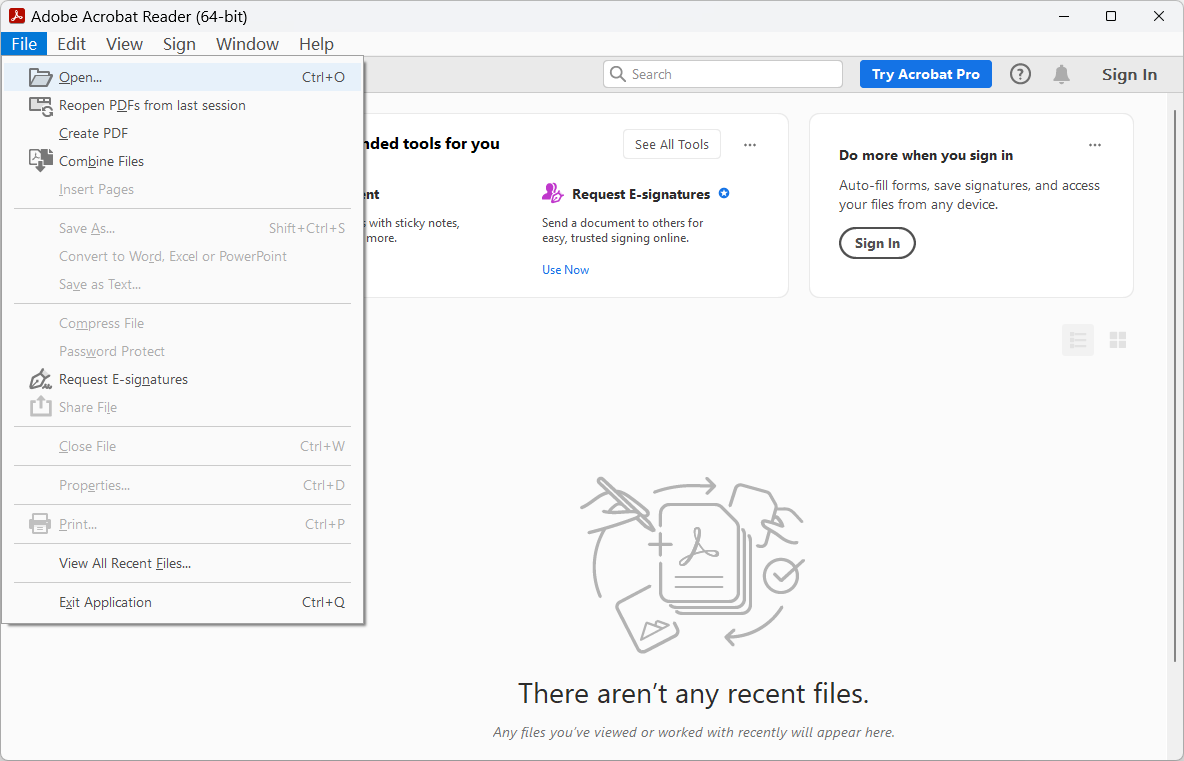The image size is (1184, 761).
Task: Switch to grid view for recent files
Action: pos(1117,340)
